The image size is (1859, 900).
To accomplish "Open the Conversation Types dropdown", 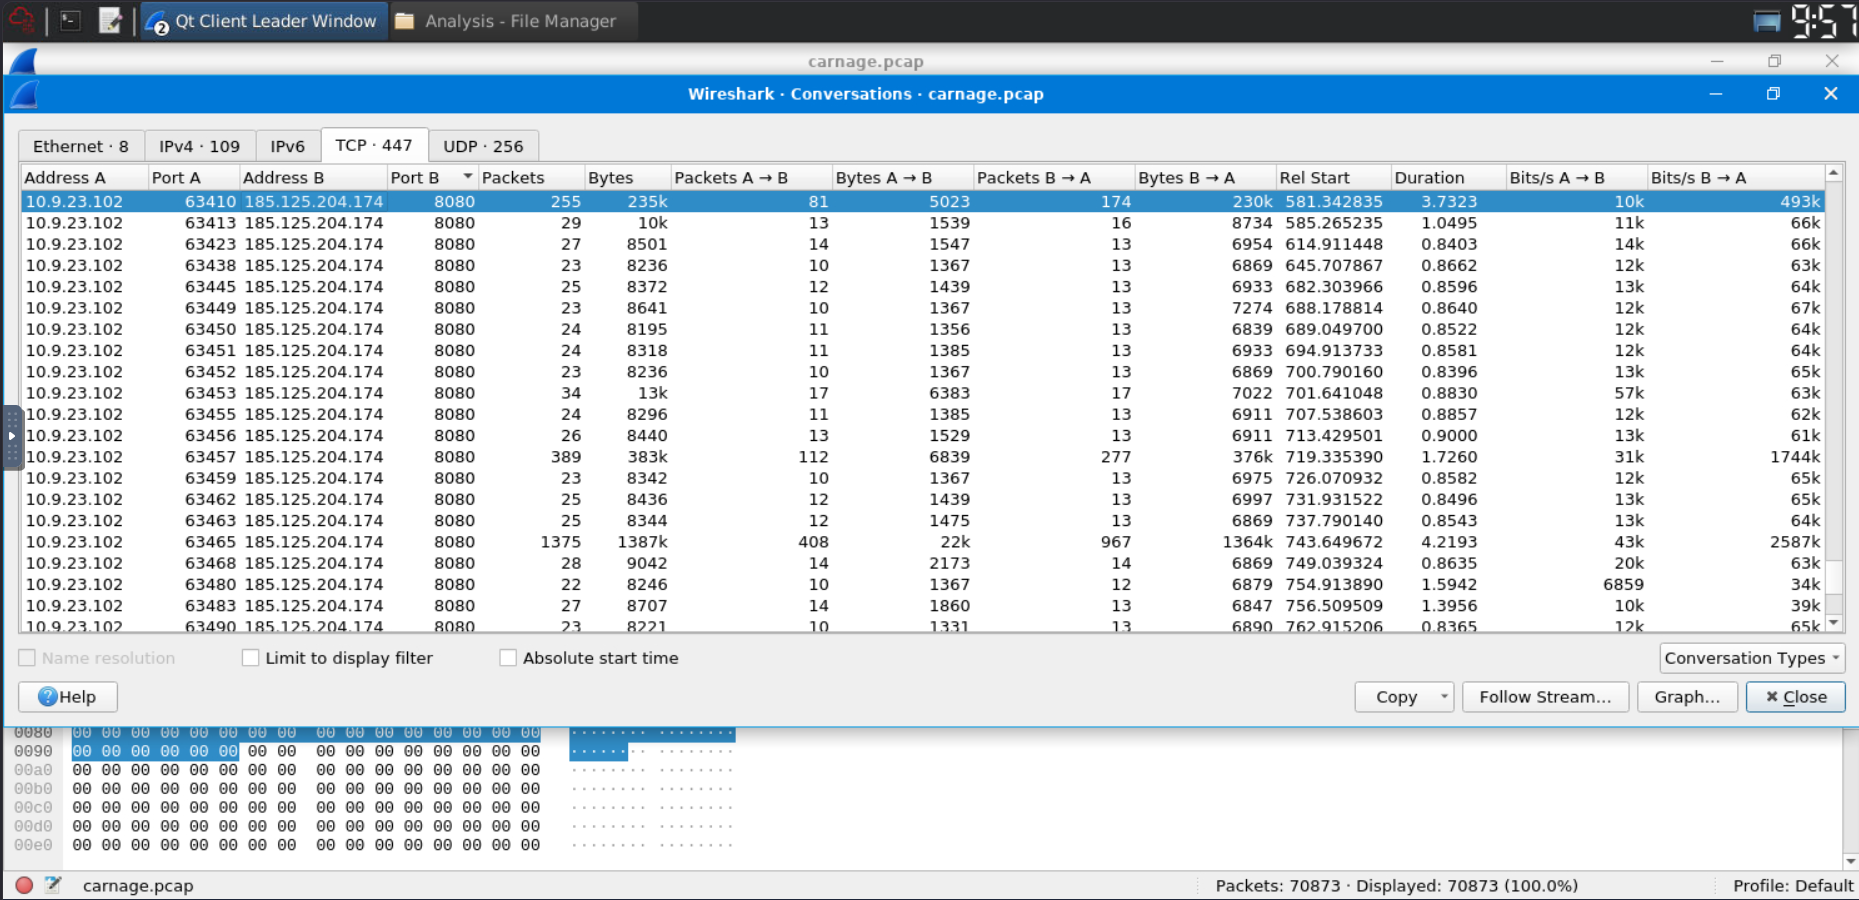I will (x=1752, y=658).
